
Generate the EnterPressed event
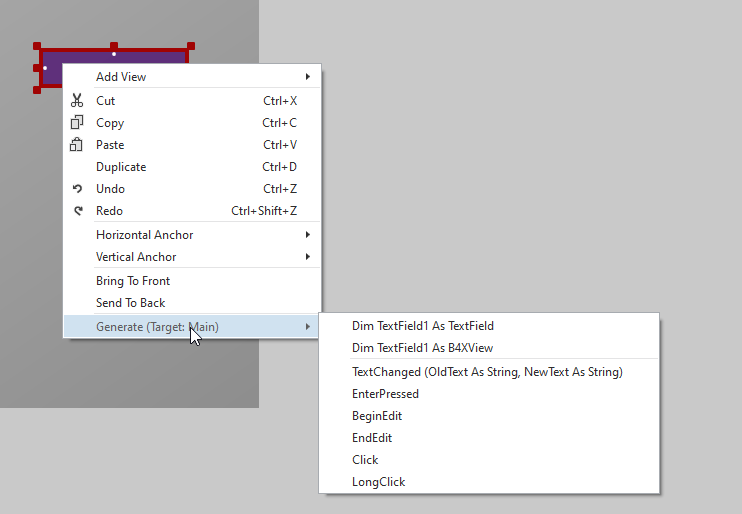386,394
